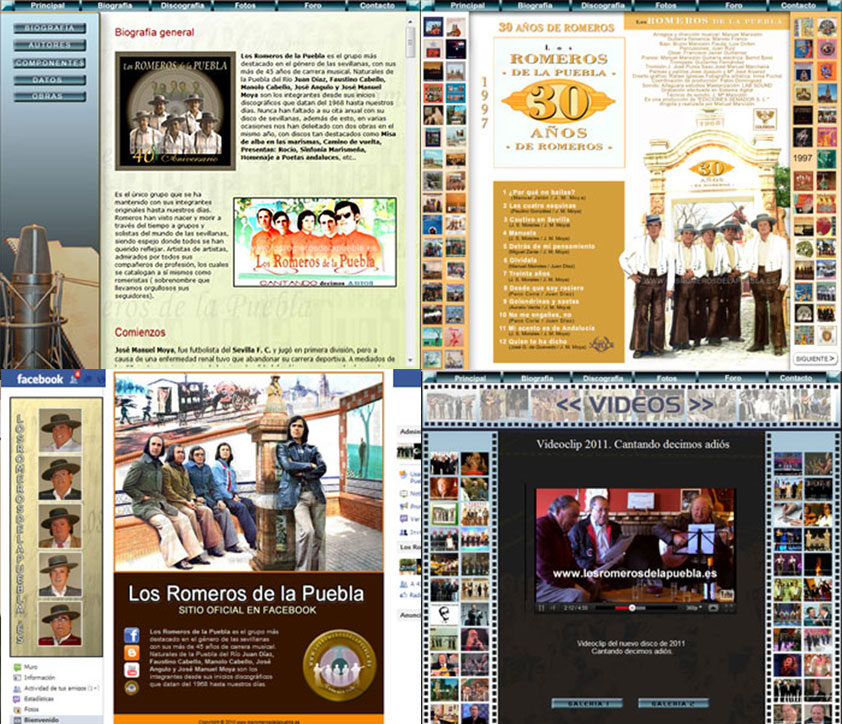This screenshot has height=724, width=842.
Task: Click the 30 Años de Romeros album cover
Action: tap(559, 102)
